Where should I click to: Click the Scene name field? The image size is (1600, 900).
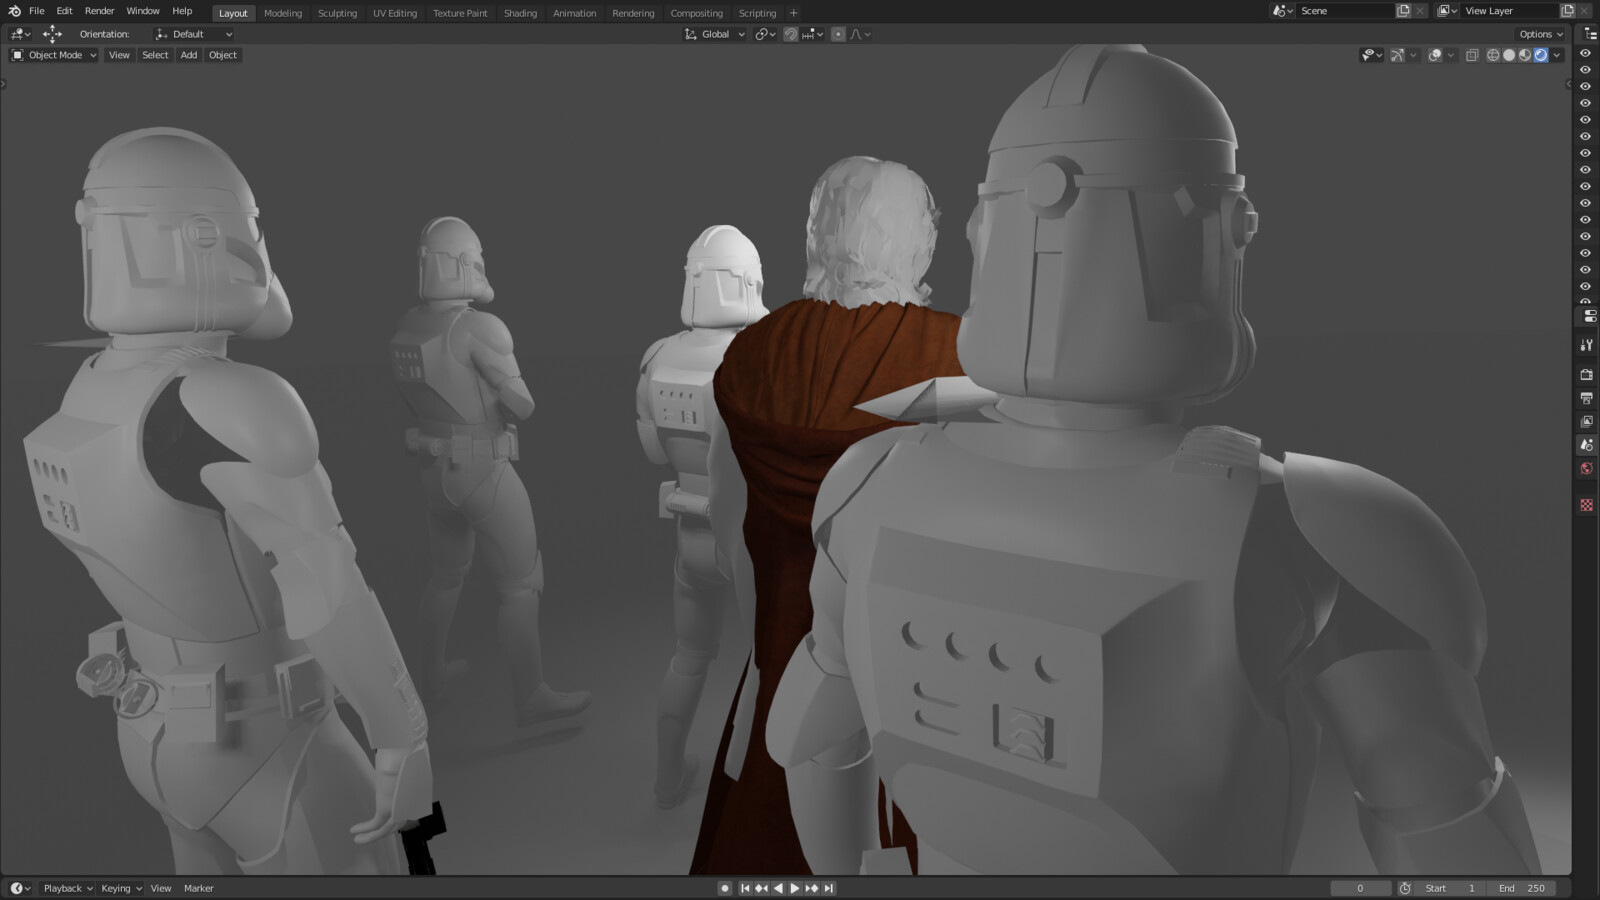pyautogui.click(x=1344, y=11)
